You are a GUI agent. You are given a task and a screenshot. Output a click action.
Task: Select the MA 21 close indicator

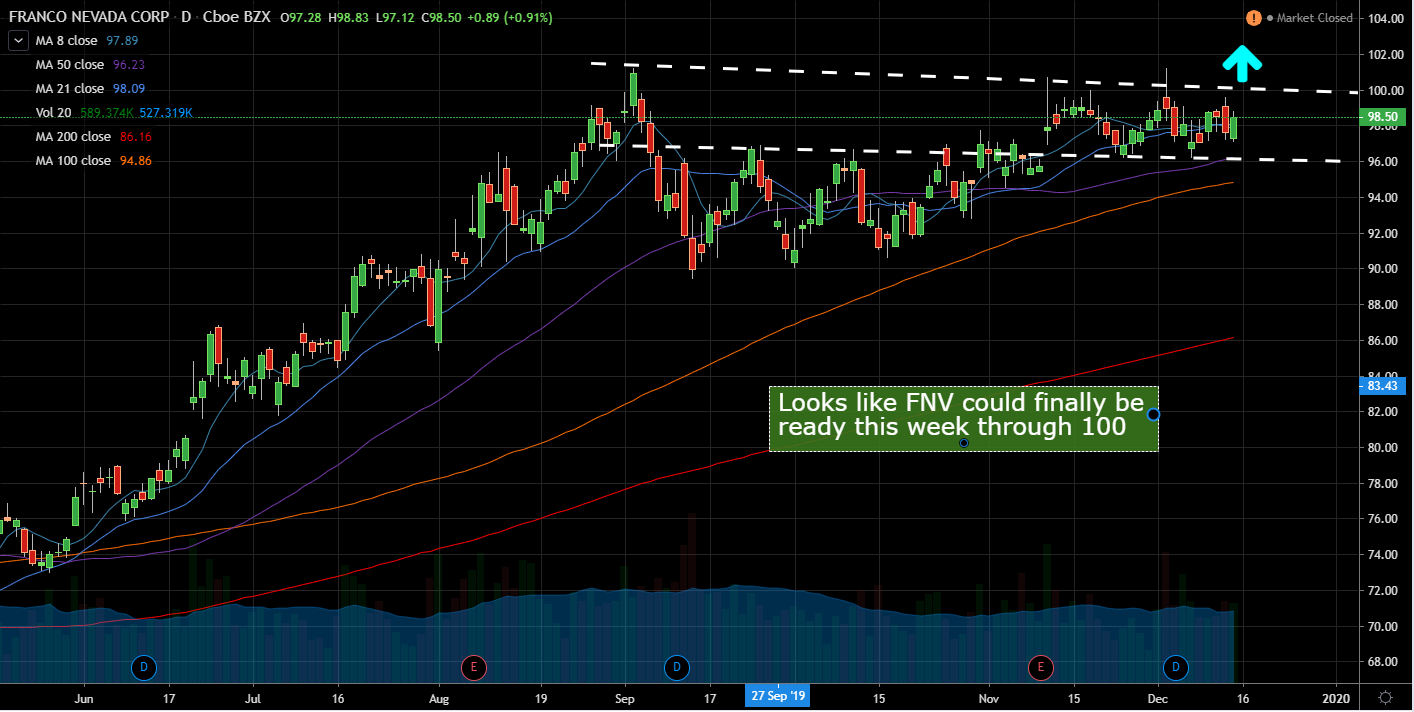pos(69,89)
